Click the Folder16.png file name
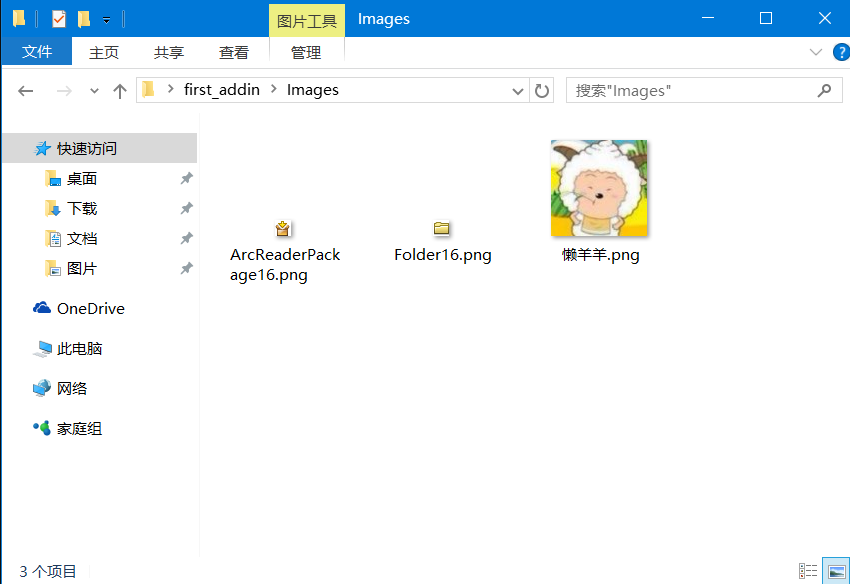 click(443, 255)
